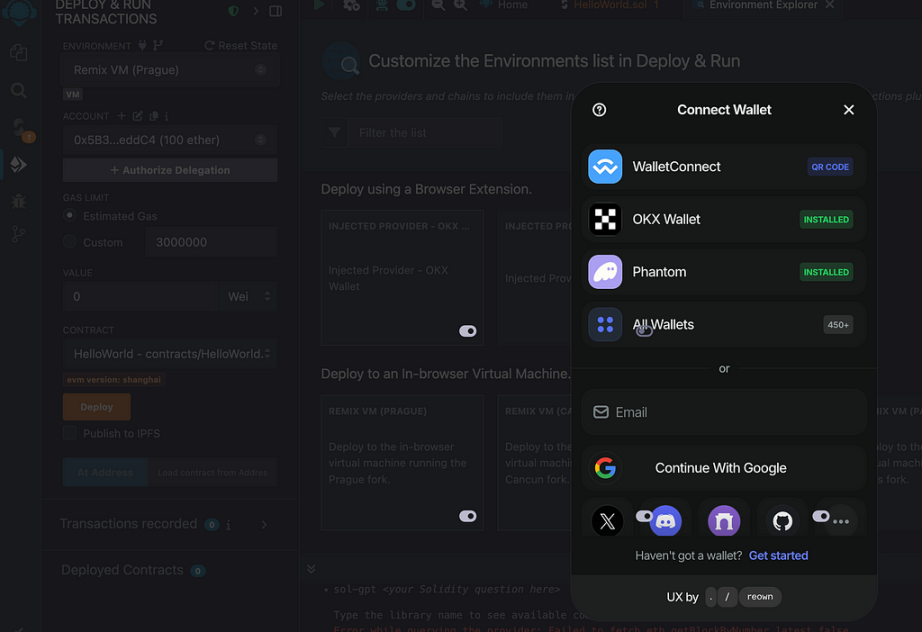Click the gears run-configuration toolbar icon

352,5
